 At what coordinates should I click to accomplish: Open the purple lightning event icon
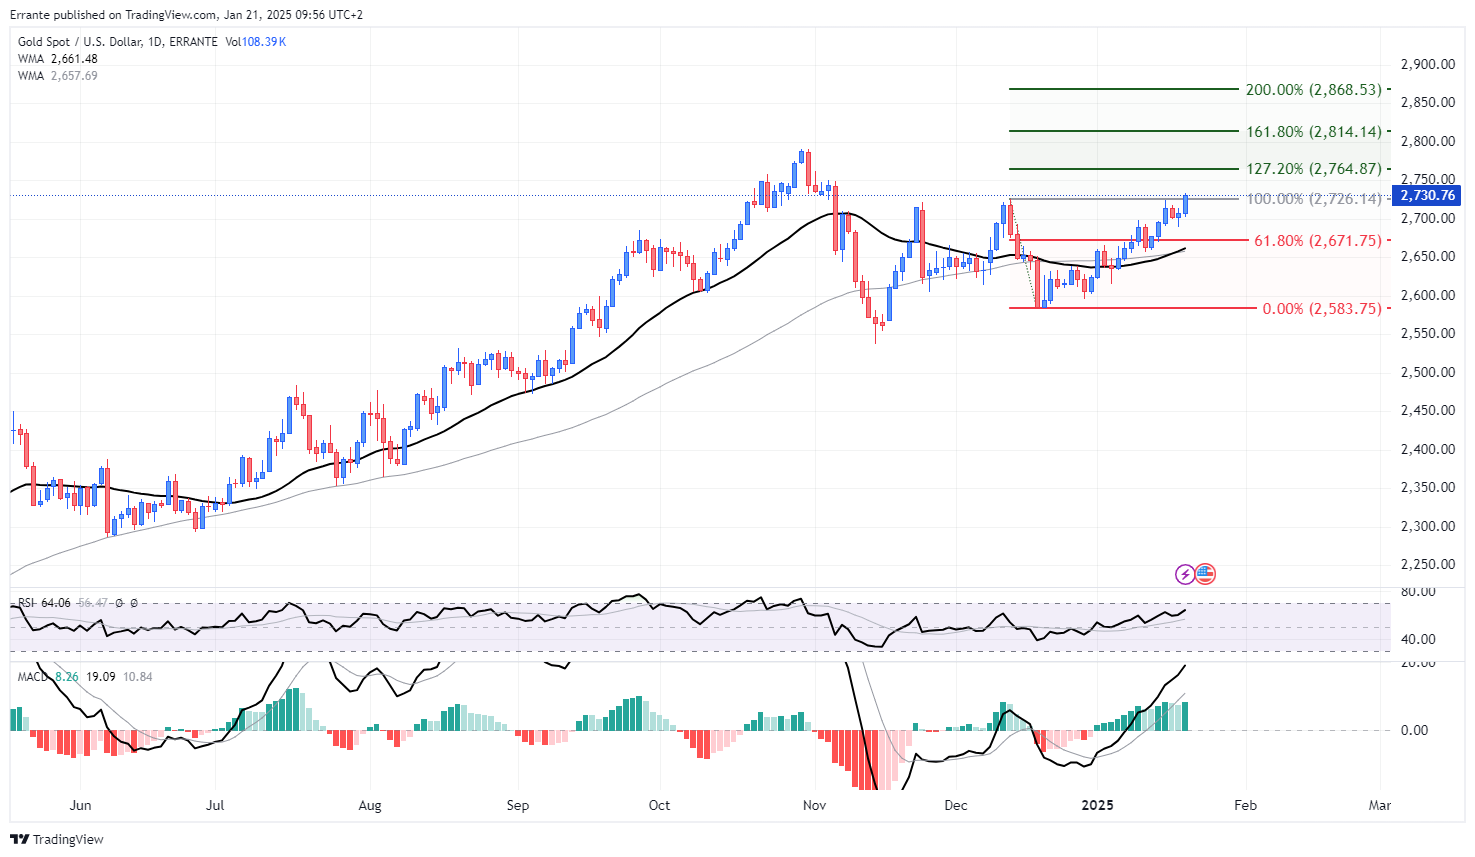(x=1185, y=574)
